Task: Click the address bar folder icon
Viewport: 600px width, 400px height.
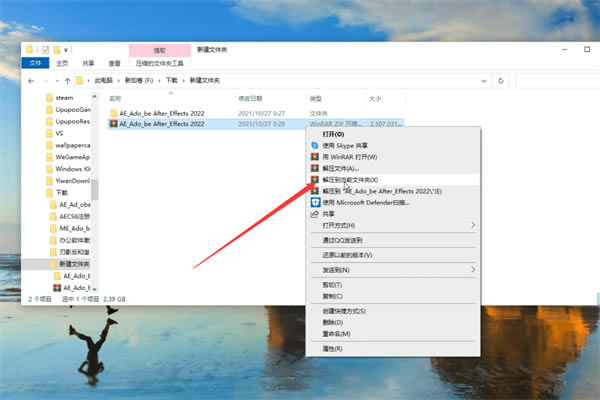Action: click(x=80, y=80)
